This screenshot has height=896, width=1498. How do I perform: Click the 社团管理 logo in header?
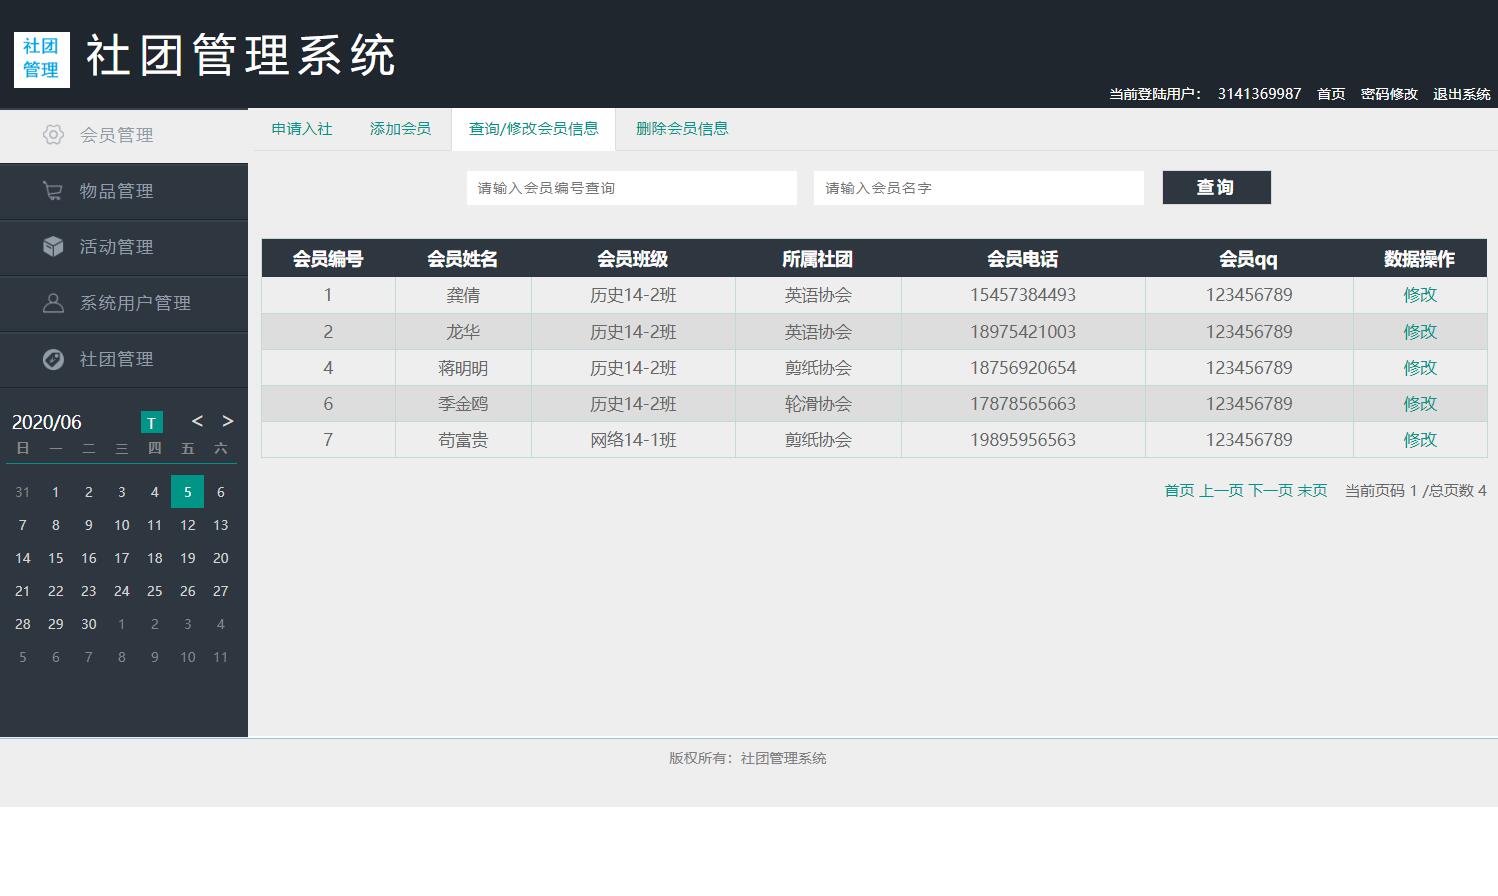pos(42,59)
